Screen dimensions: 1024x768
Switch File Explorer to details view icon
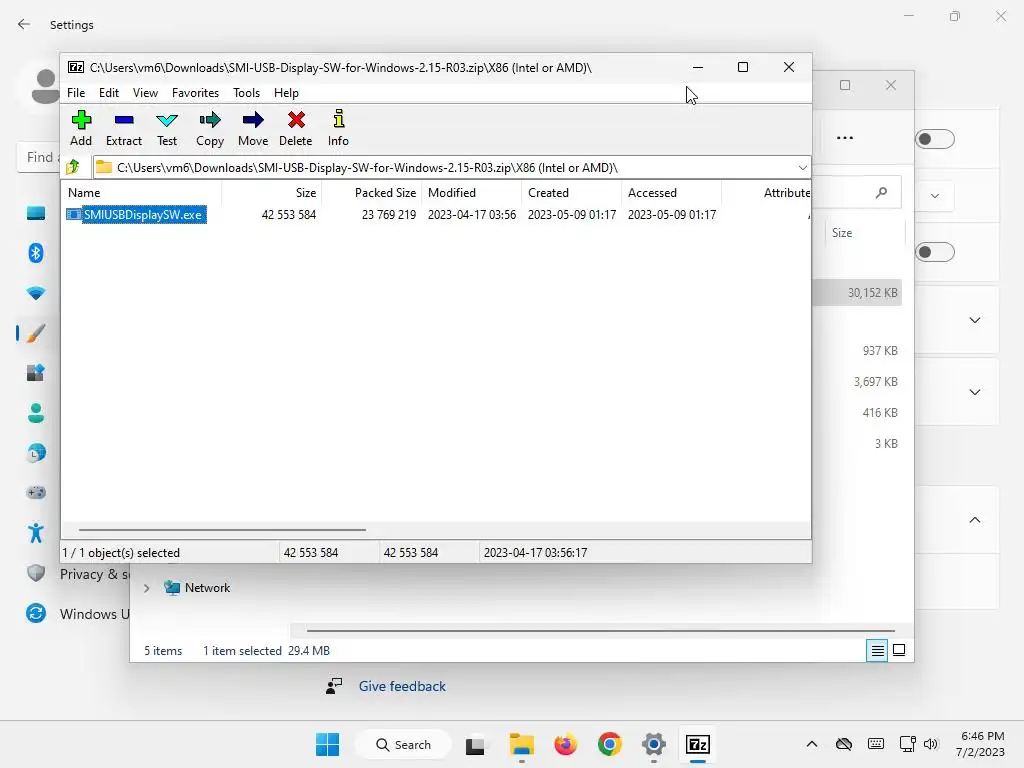click(877, 650)
